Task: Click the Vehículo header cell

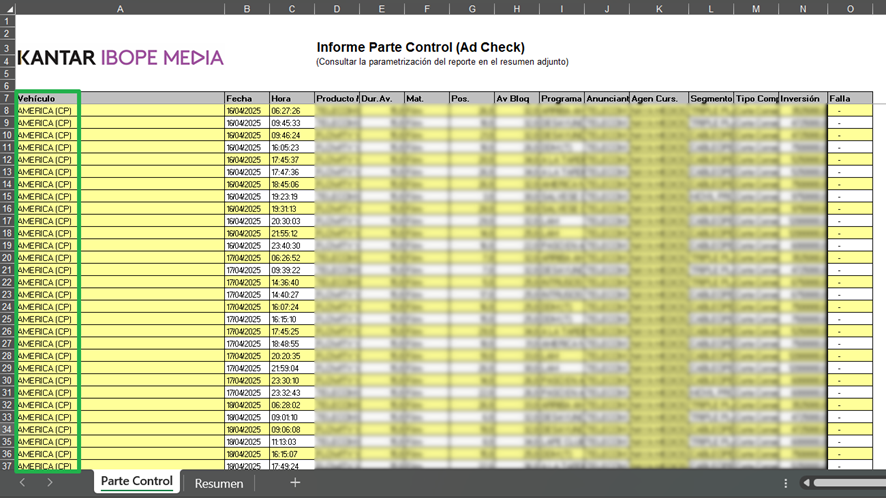Action: tap(120, 98)
